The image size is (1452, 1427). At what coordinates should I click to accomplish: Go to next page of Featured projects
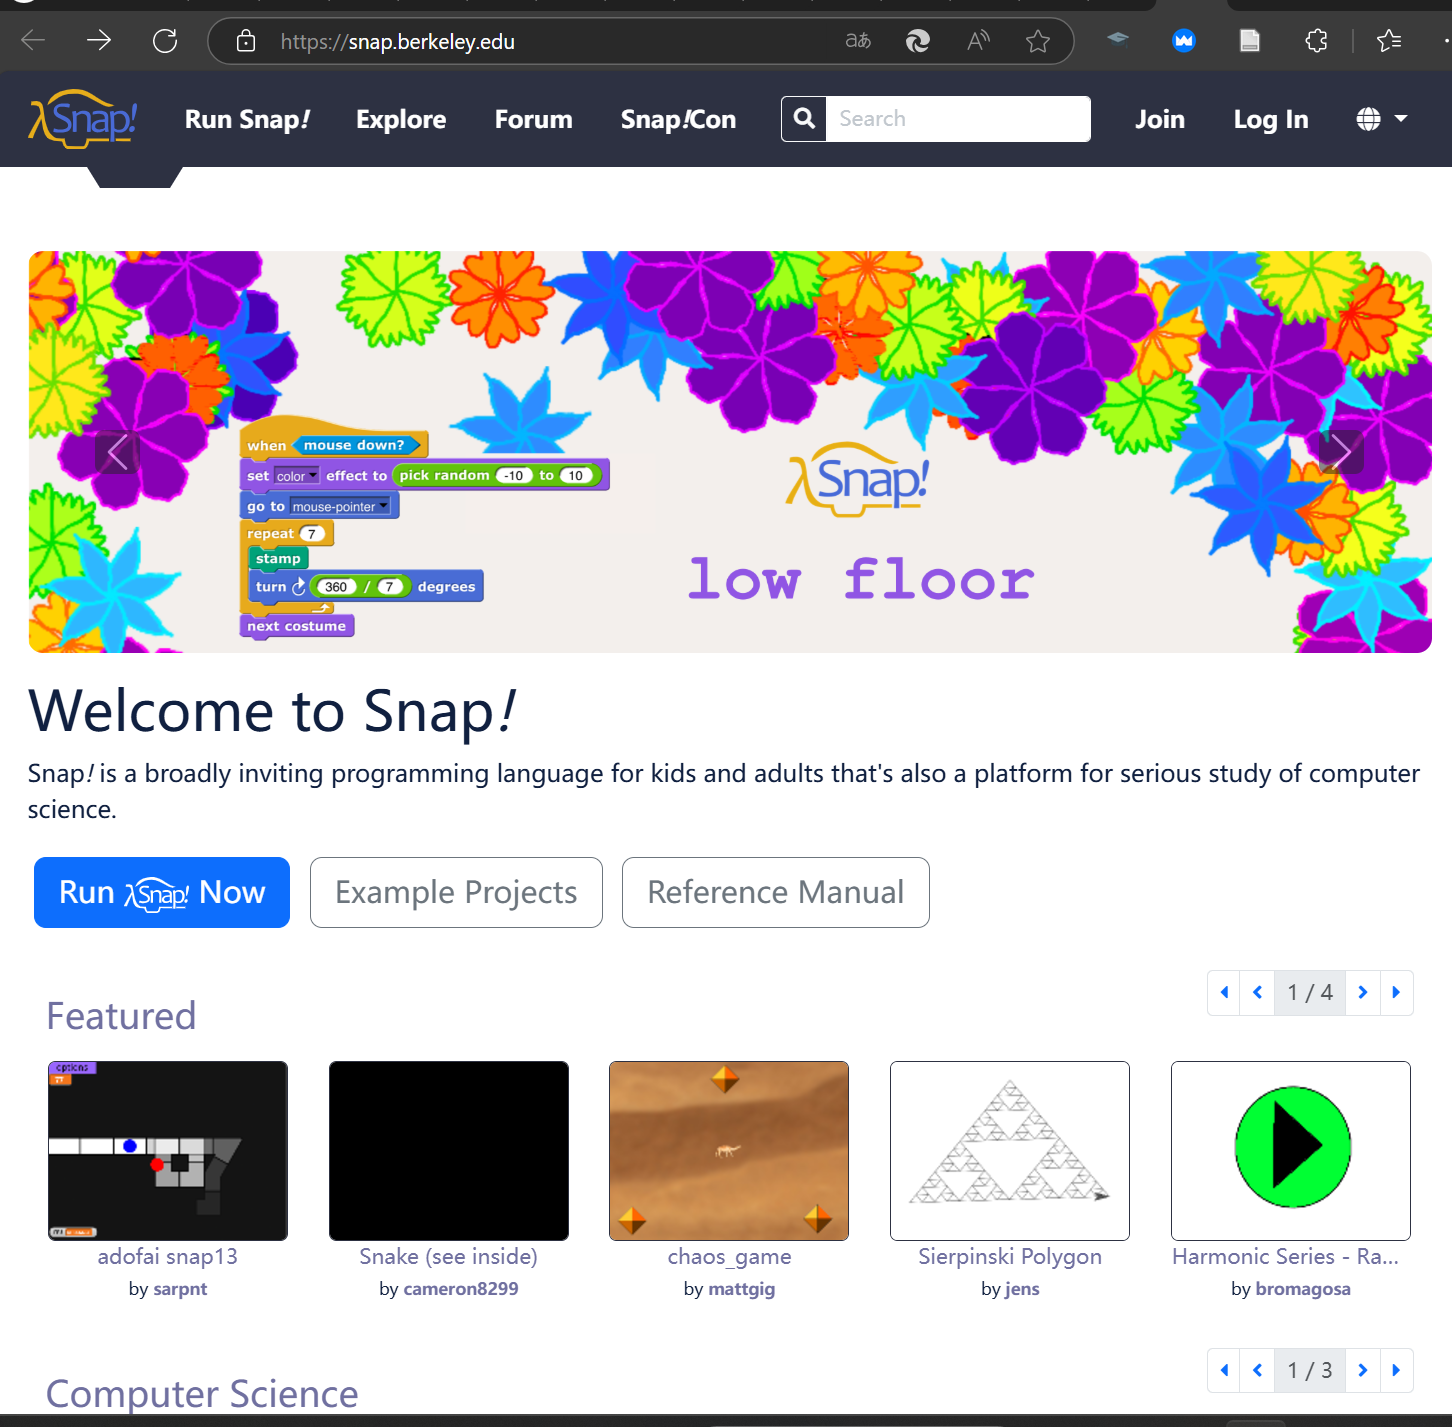click(x=1363, y=993)
